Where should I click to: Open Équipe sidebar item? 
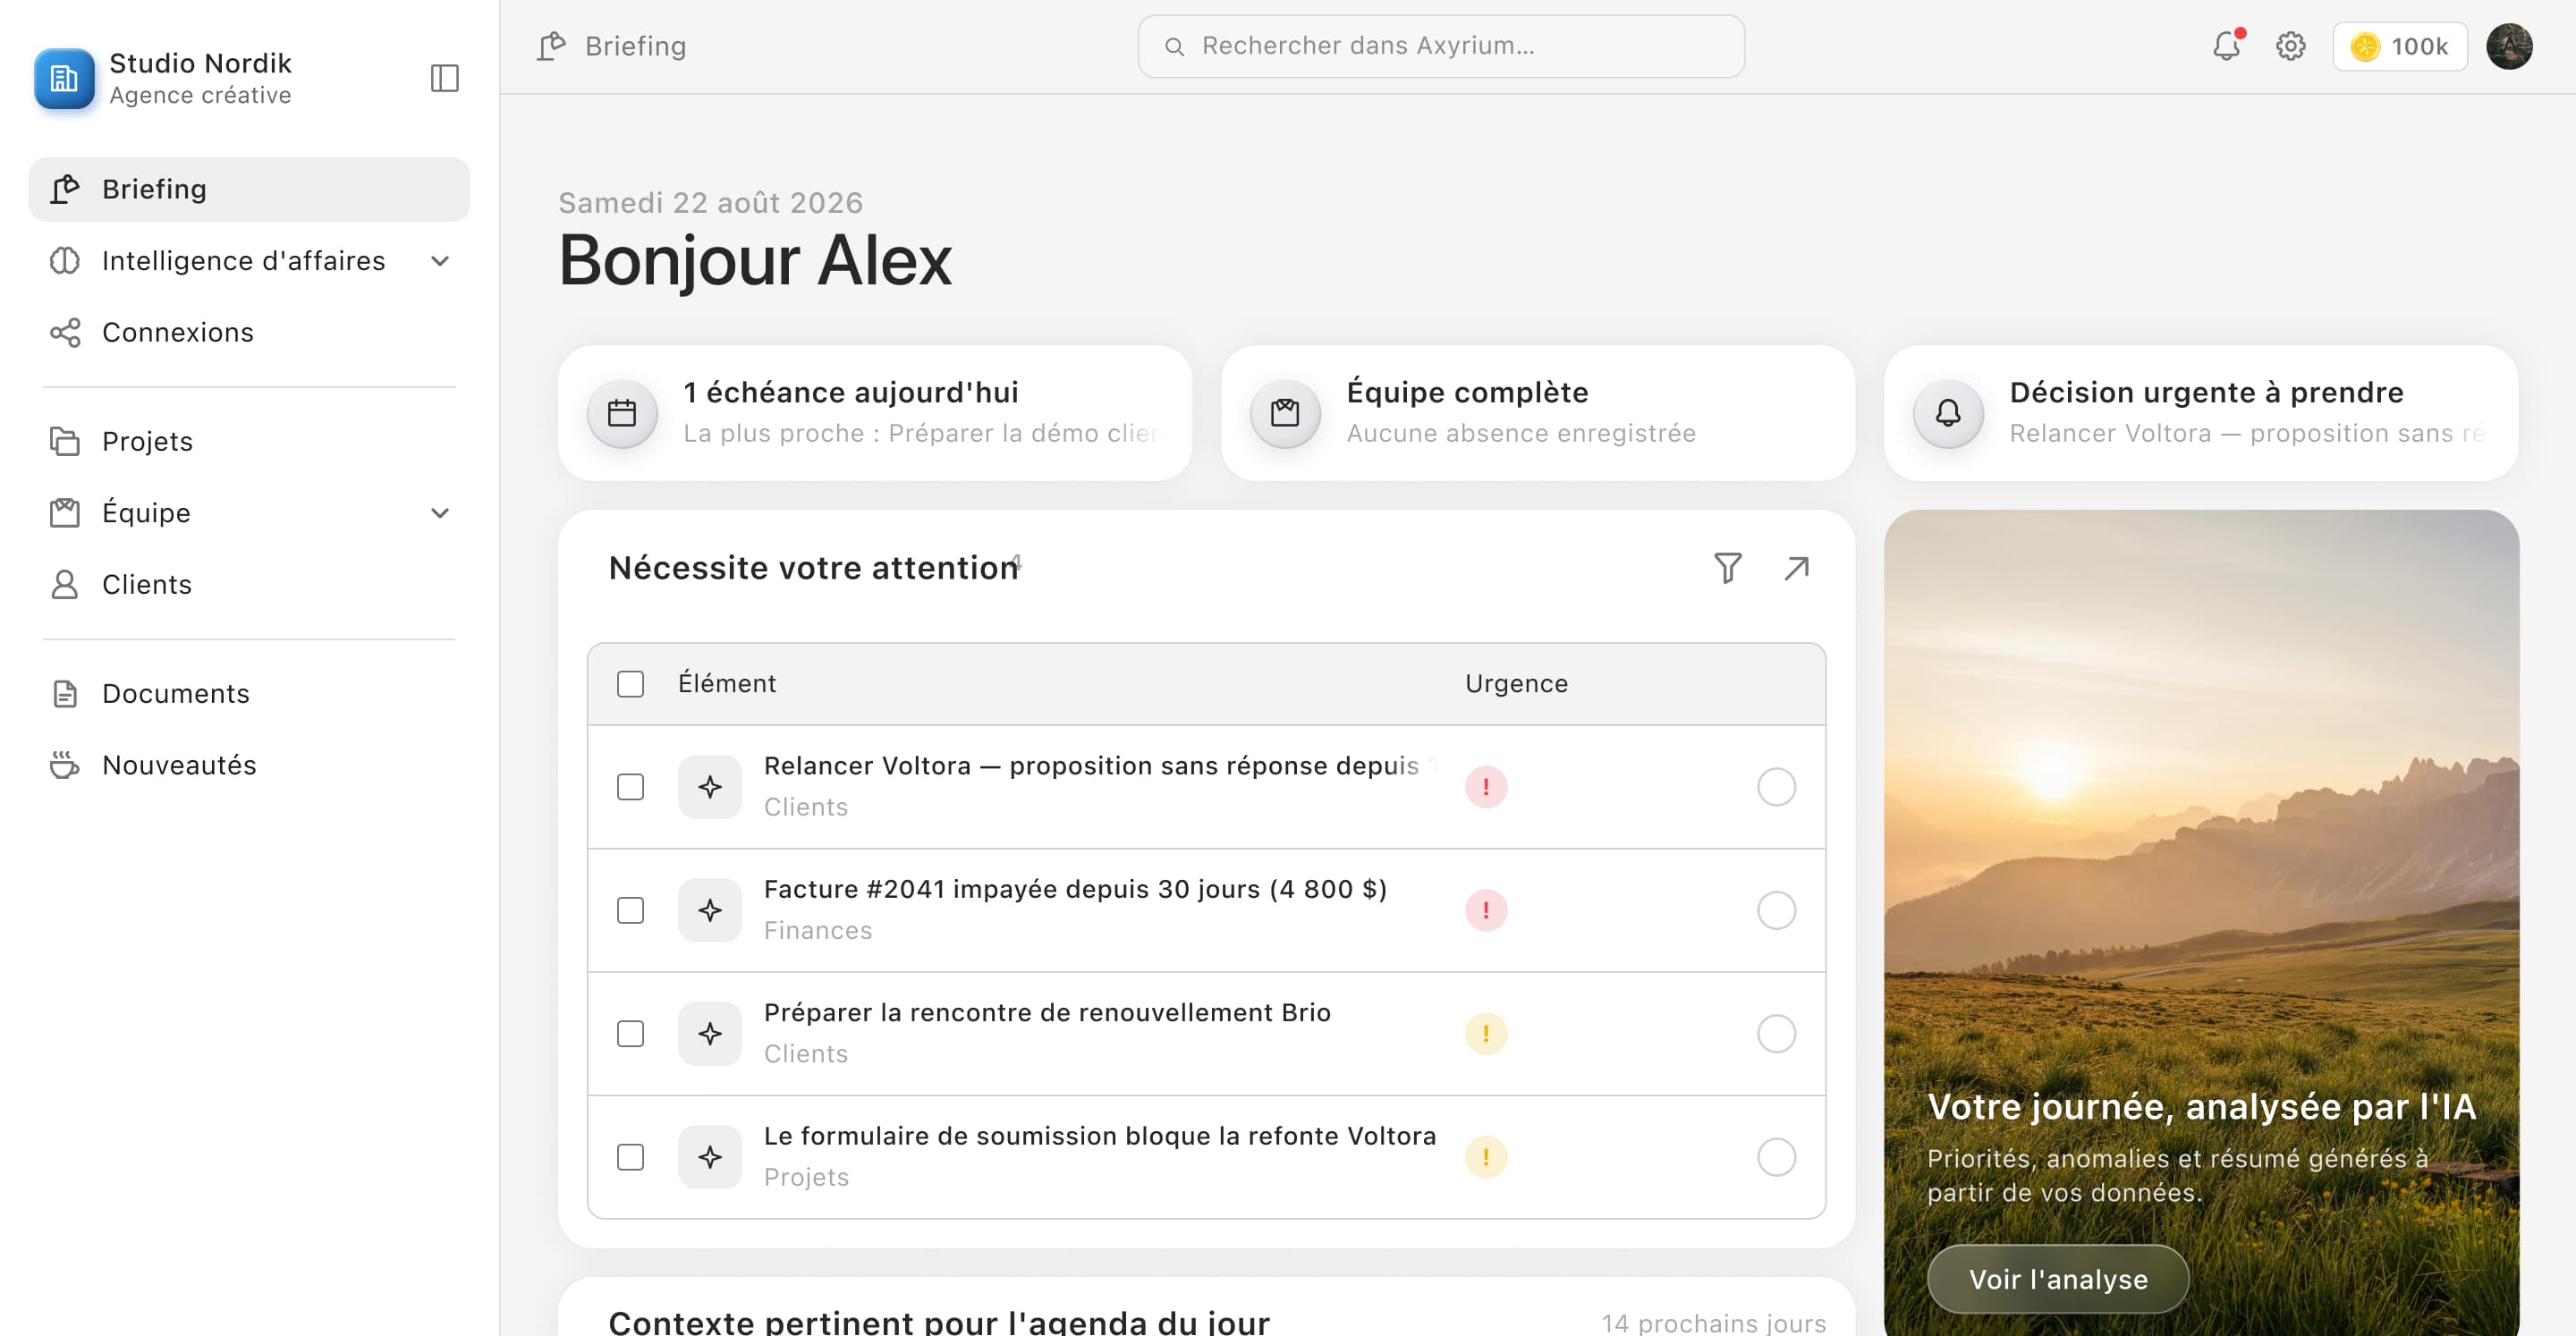[249, 513]
